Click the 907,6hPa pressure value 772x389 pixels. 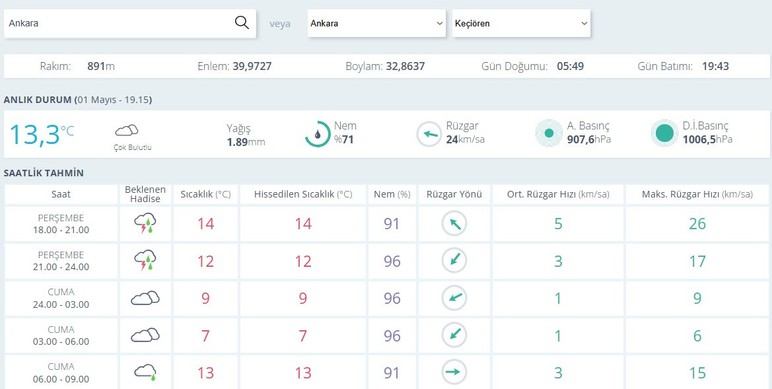[589, 139]
